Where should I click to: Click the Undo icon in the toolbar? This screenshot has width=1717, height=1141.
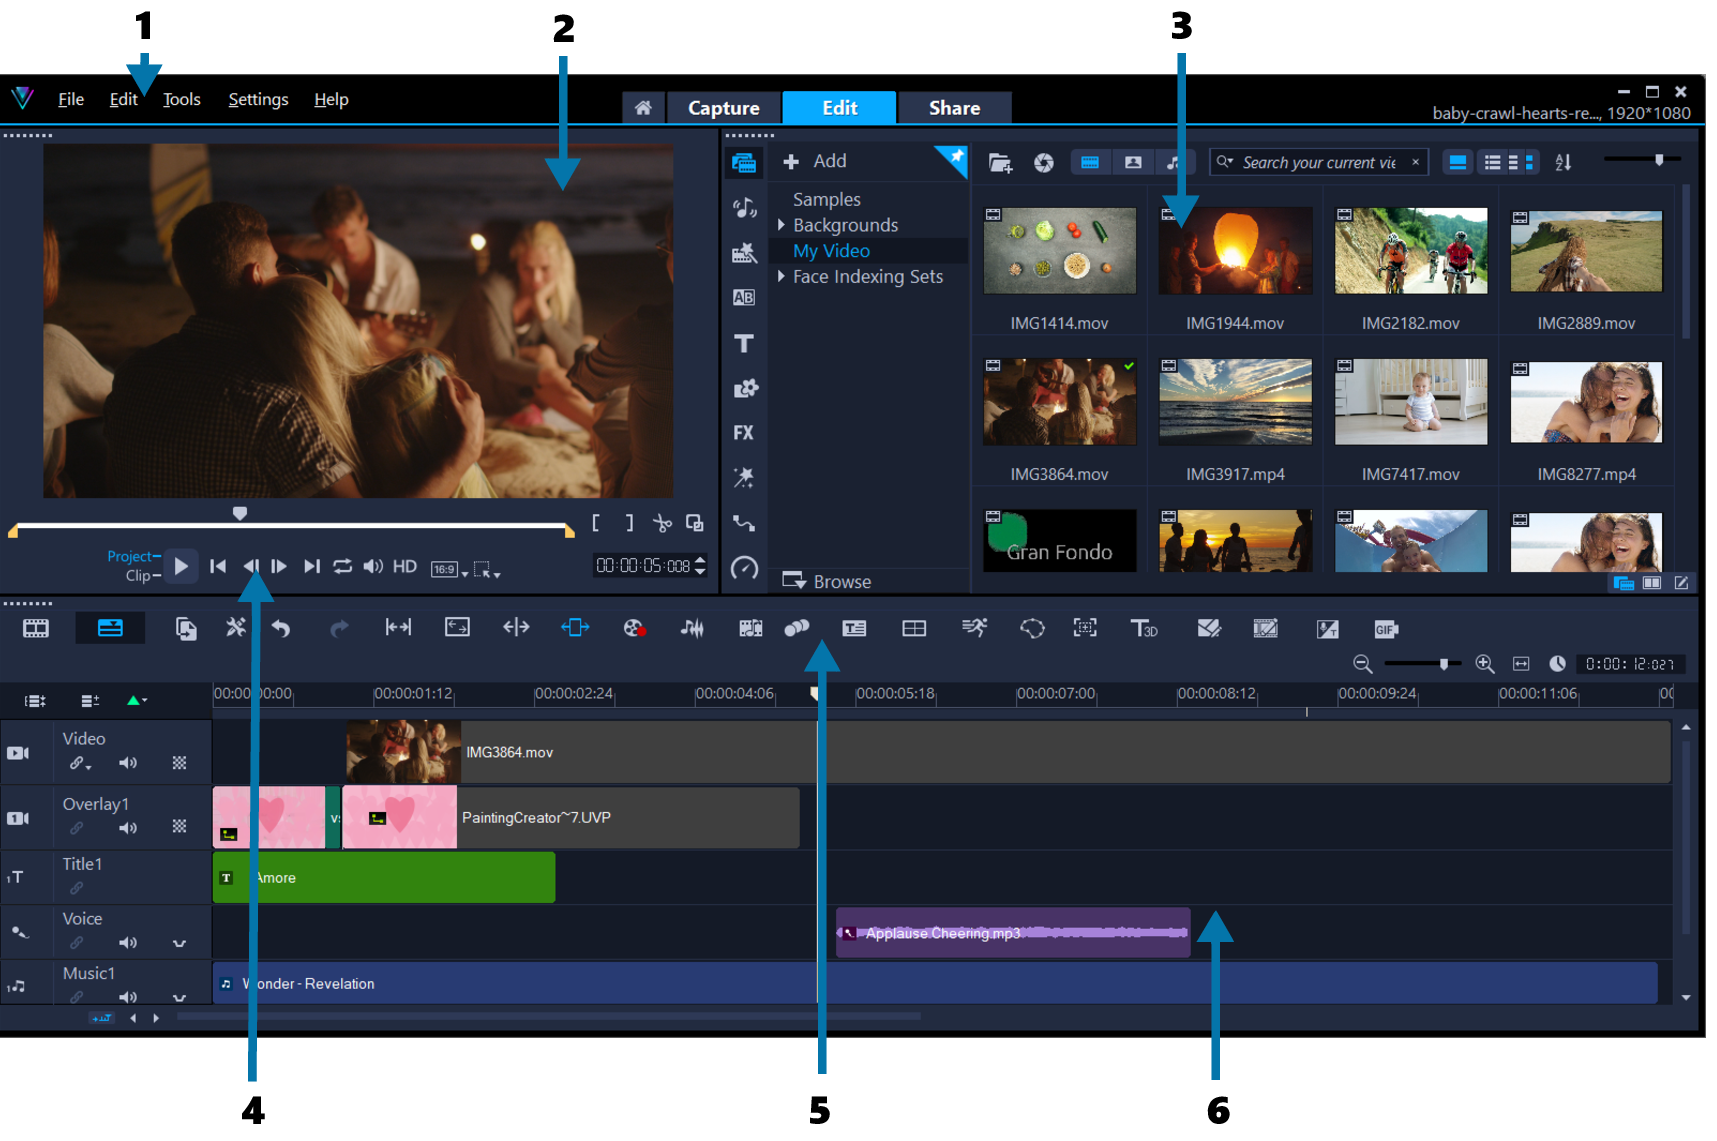tap(282, 628)
